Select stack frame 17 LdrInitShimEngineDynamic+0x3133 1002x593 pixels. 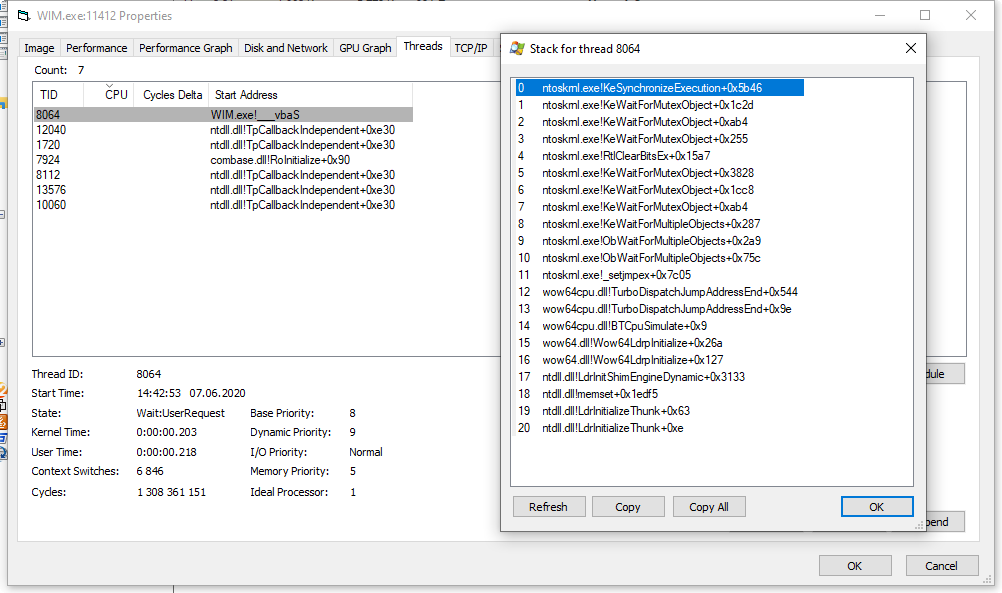pyautogui.click(x=659, y=377)
